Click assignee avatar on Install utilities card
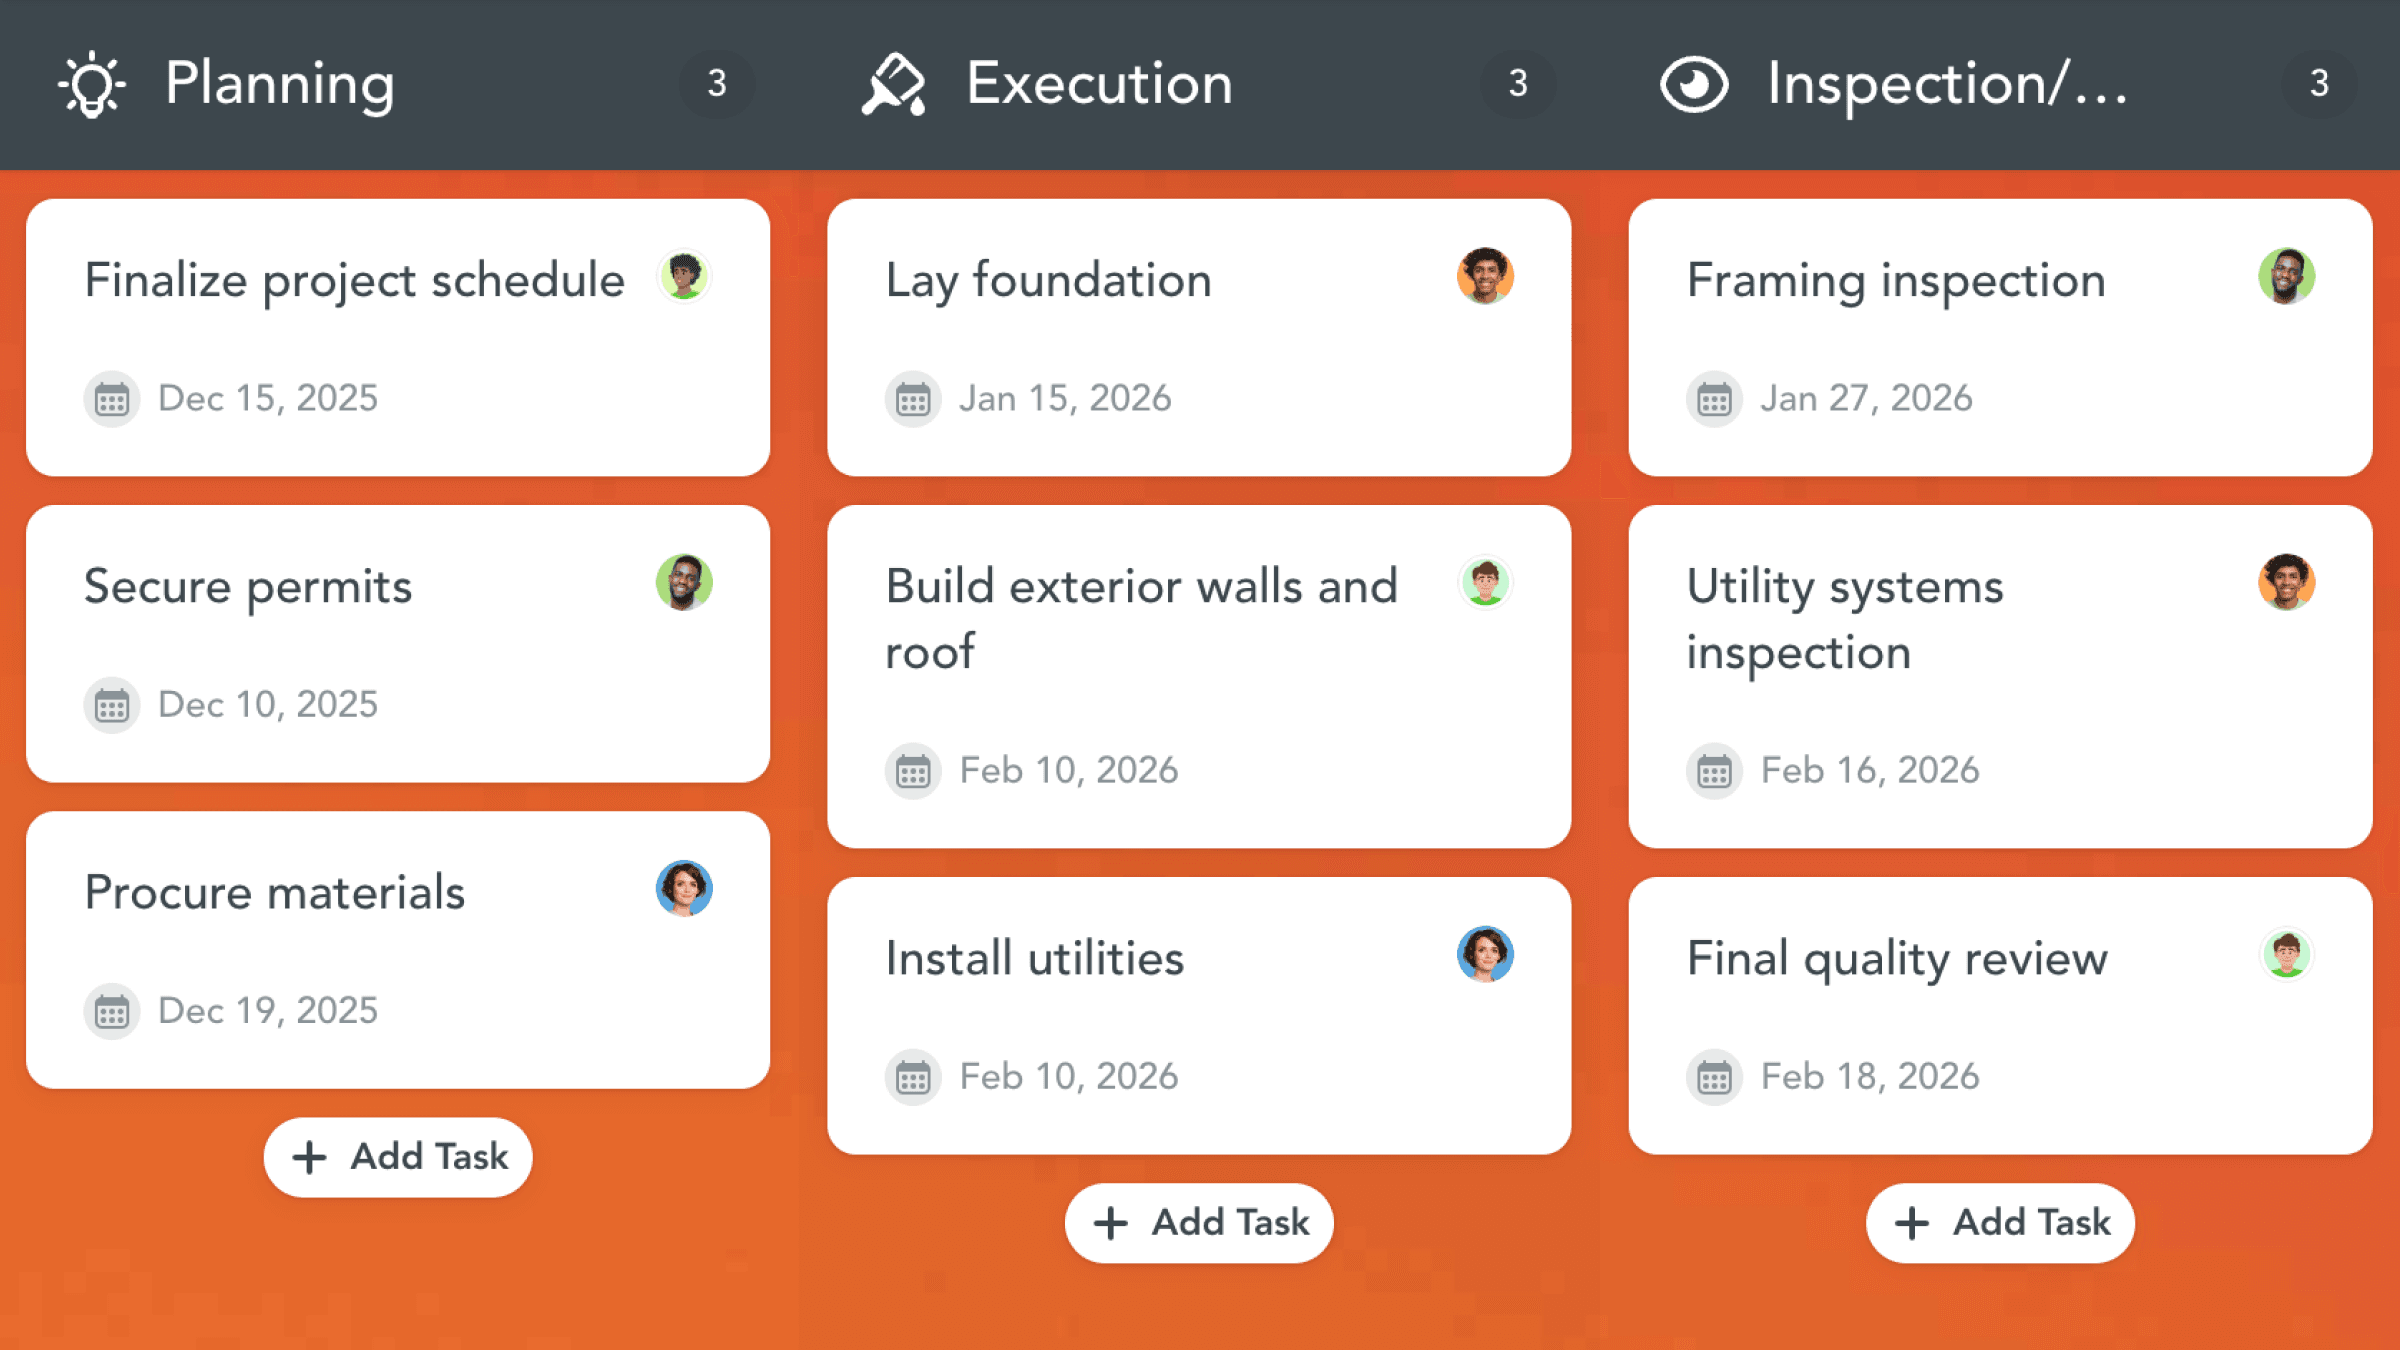 coord(1485,954)
